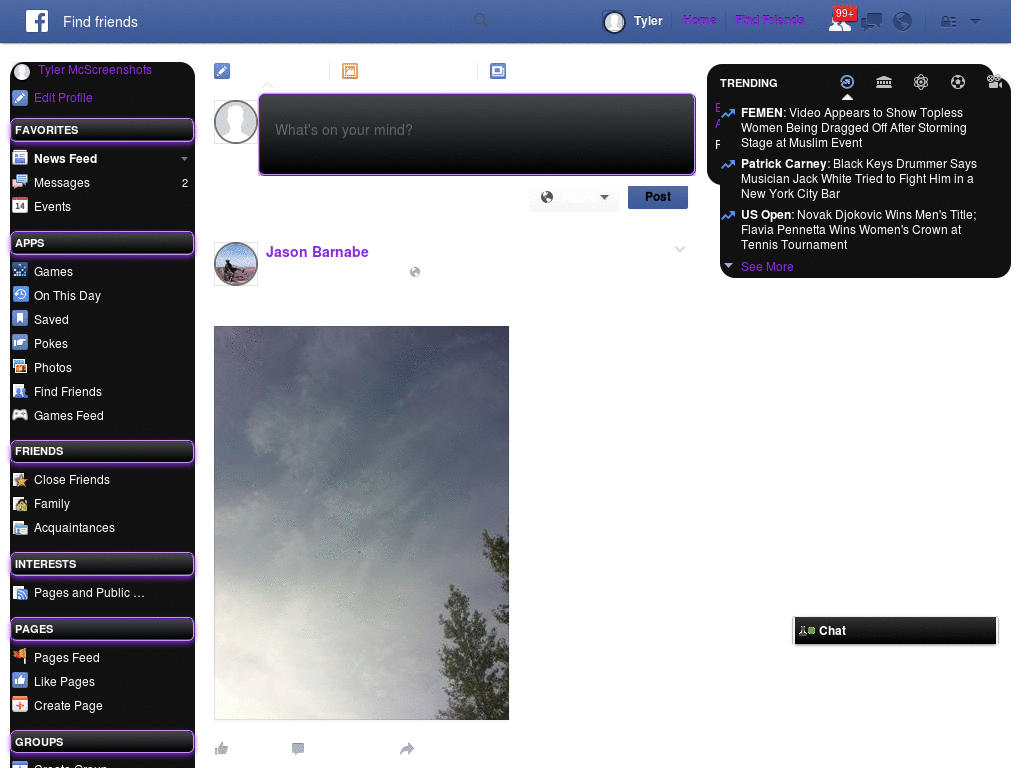This screenshot has width=1024, height=768.
Task: Show top trends icon in Trending
Action: (847, 82)
